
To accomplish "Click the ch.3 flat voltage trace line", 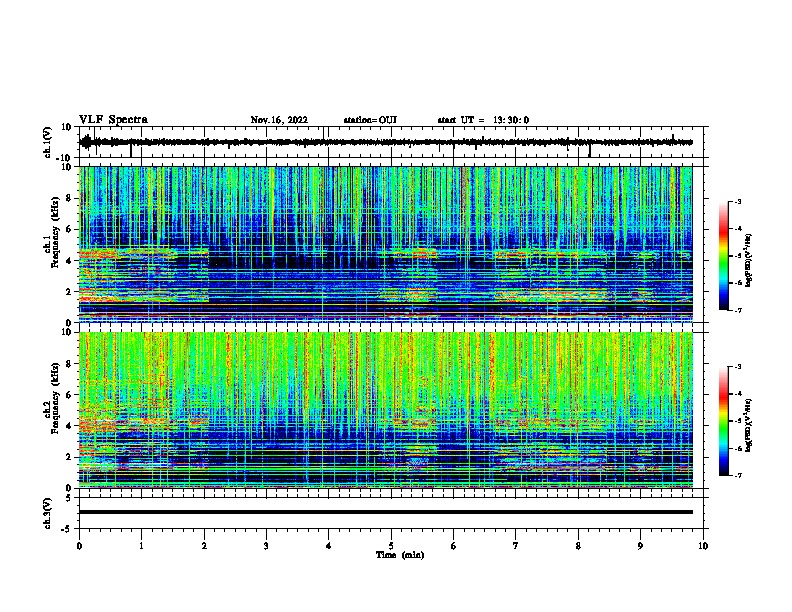I will 386,512.
